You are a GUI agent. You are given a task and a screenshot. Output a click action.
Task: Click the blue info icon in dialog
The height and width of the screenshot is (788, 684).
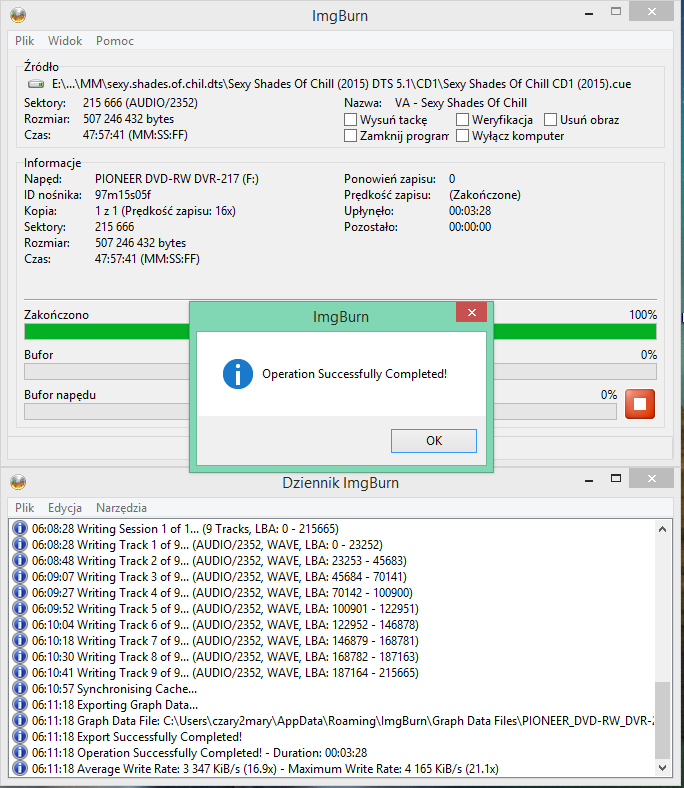pyautogui.click(x=238, y=374)
